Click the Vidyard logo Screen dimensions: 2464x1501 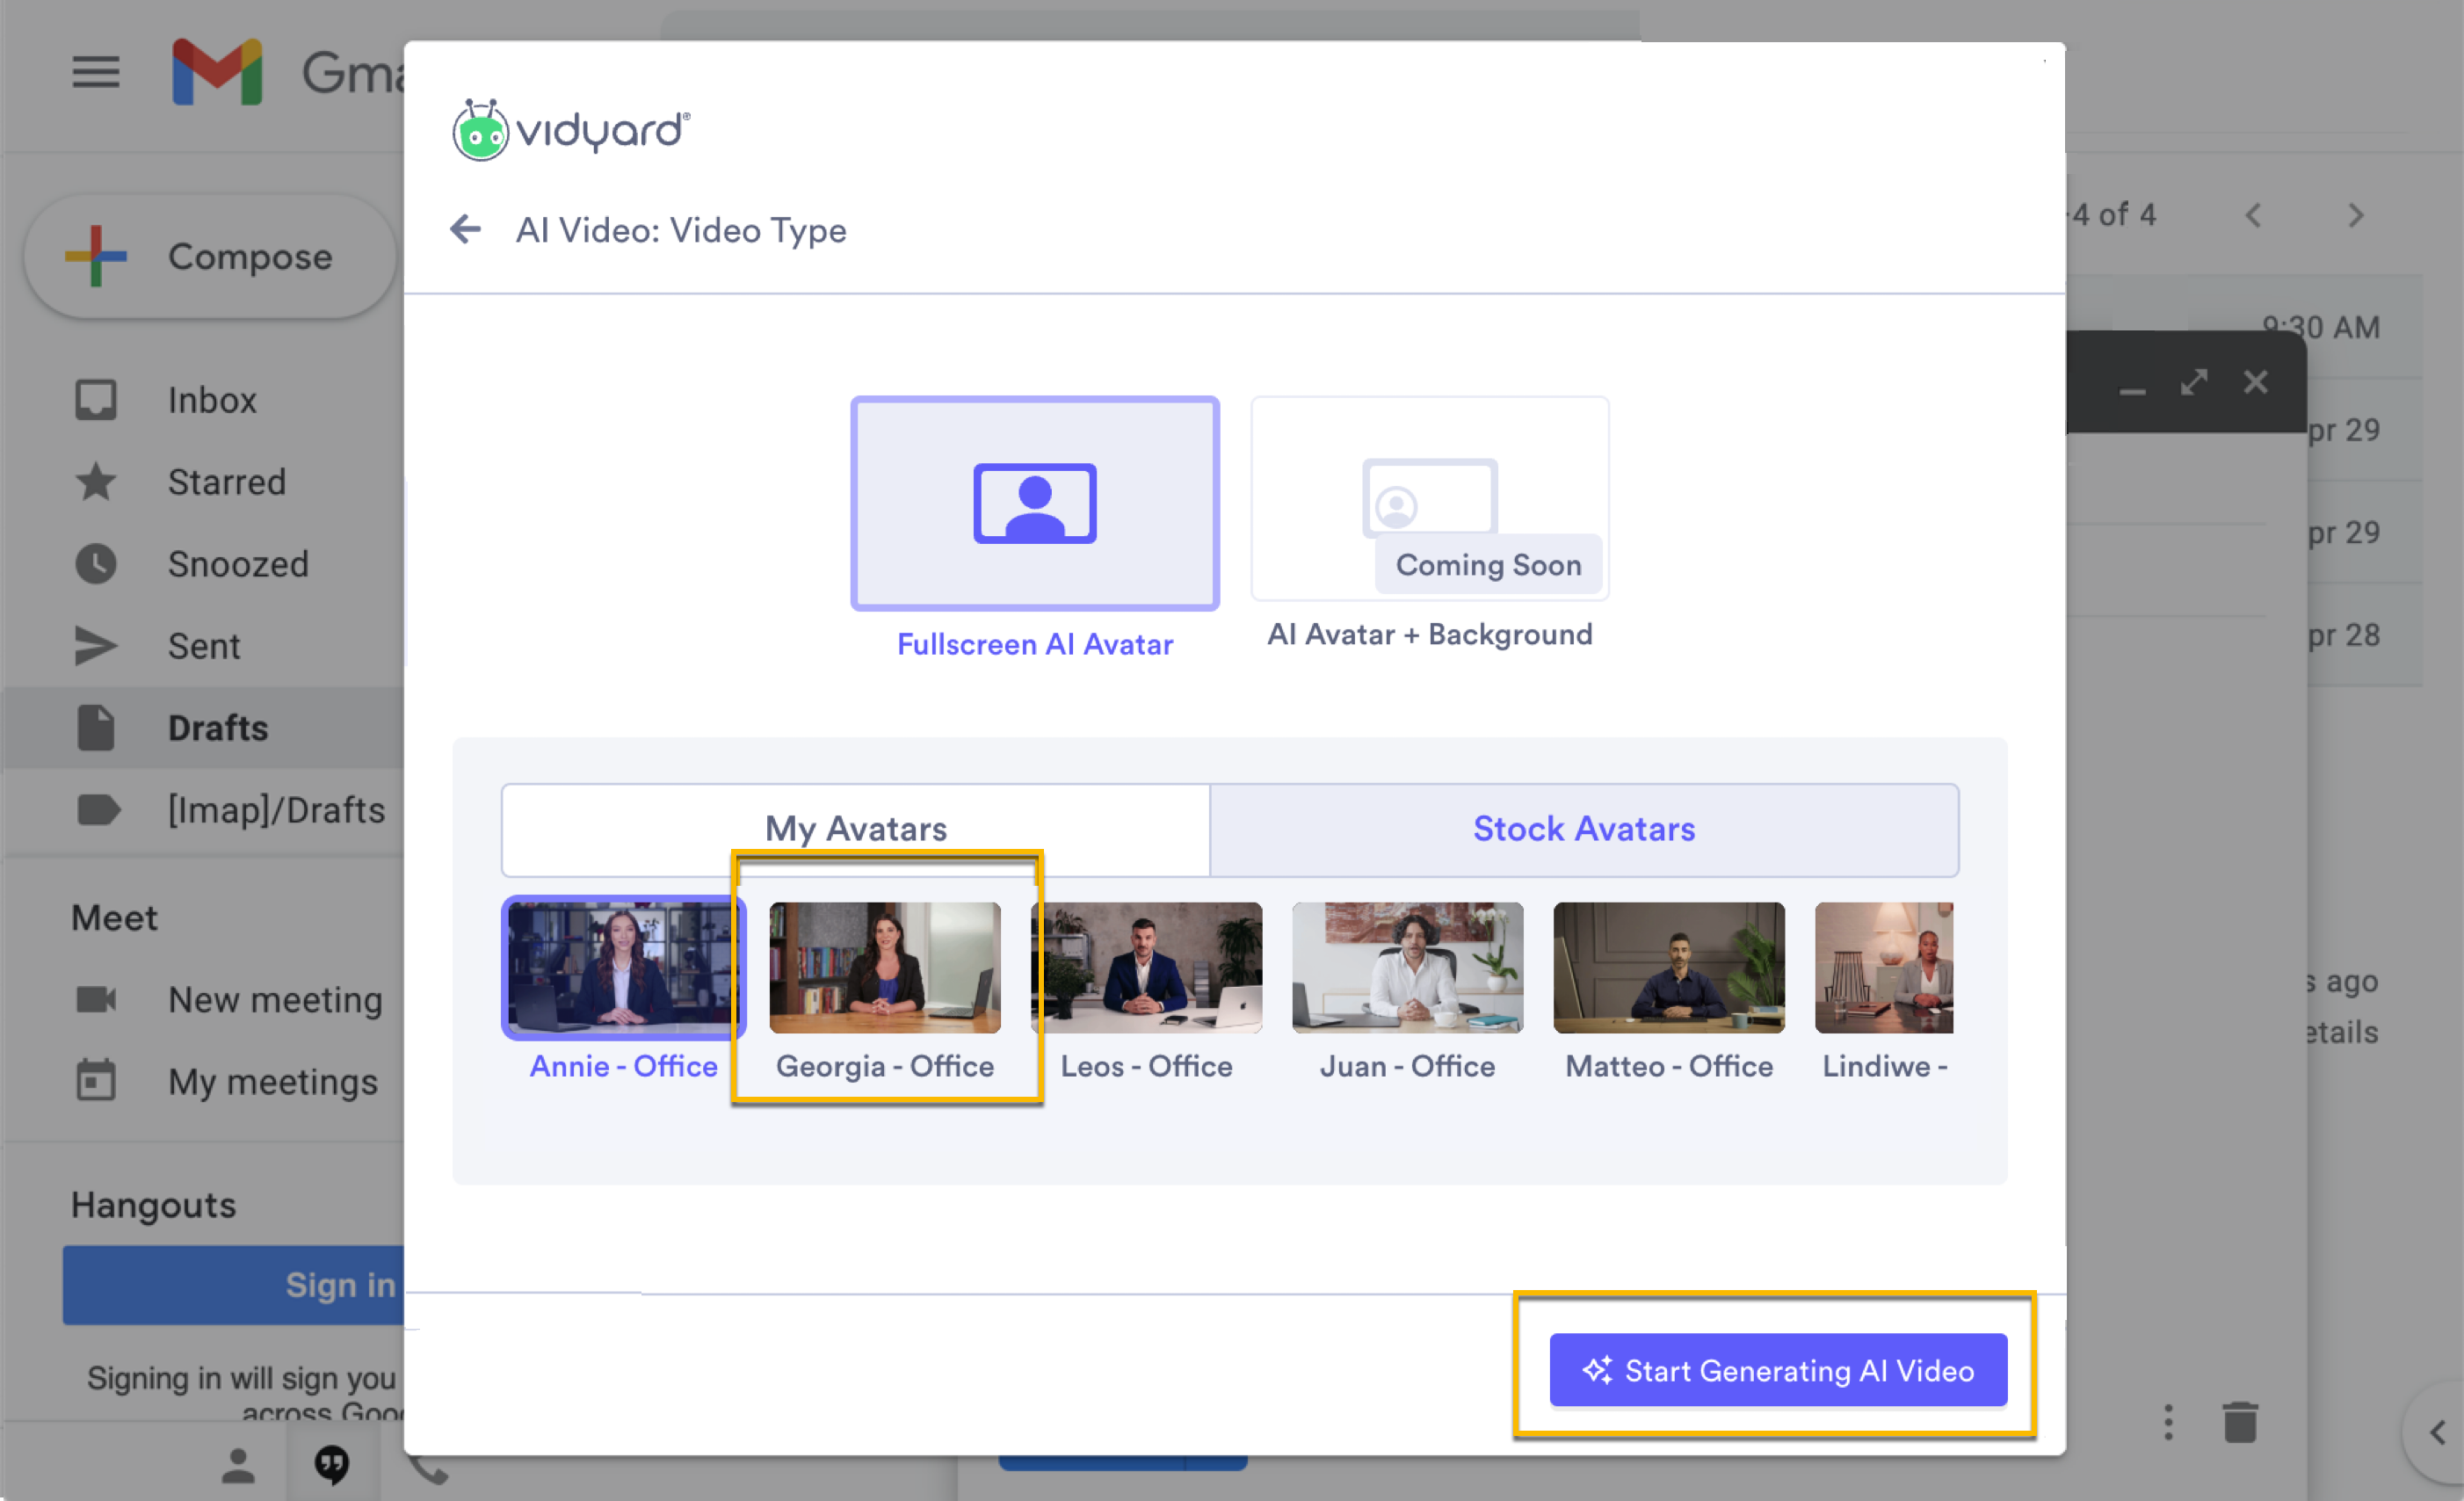pyautogui.click(x=571, y=130)
